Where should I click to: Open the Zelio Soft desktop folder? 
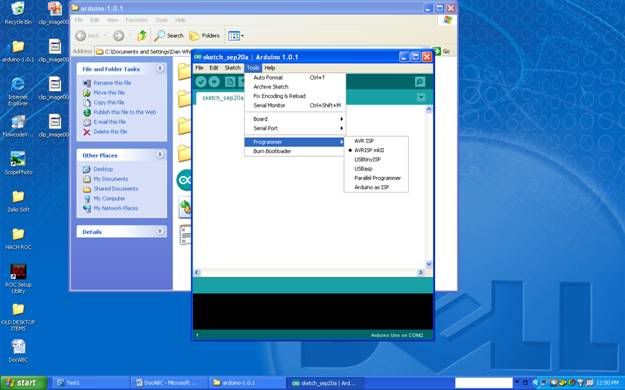[x=18, y=201]
